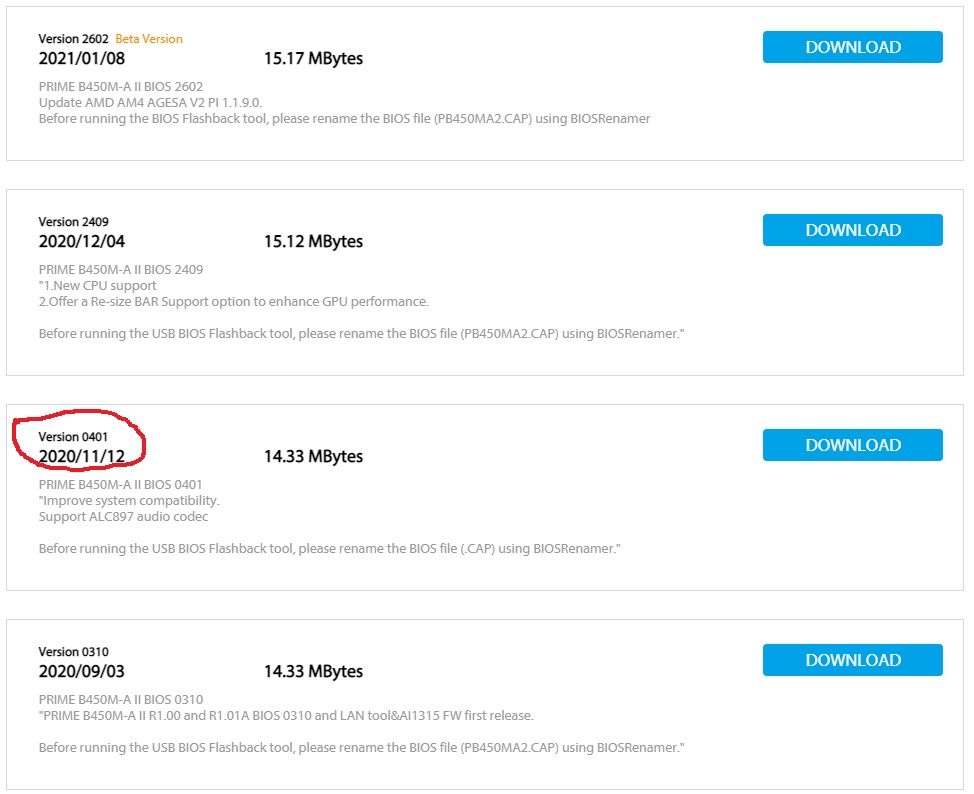
Task: Click the 15.12 MBytes file size
Action: click(x=313, y=241)
